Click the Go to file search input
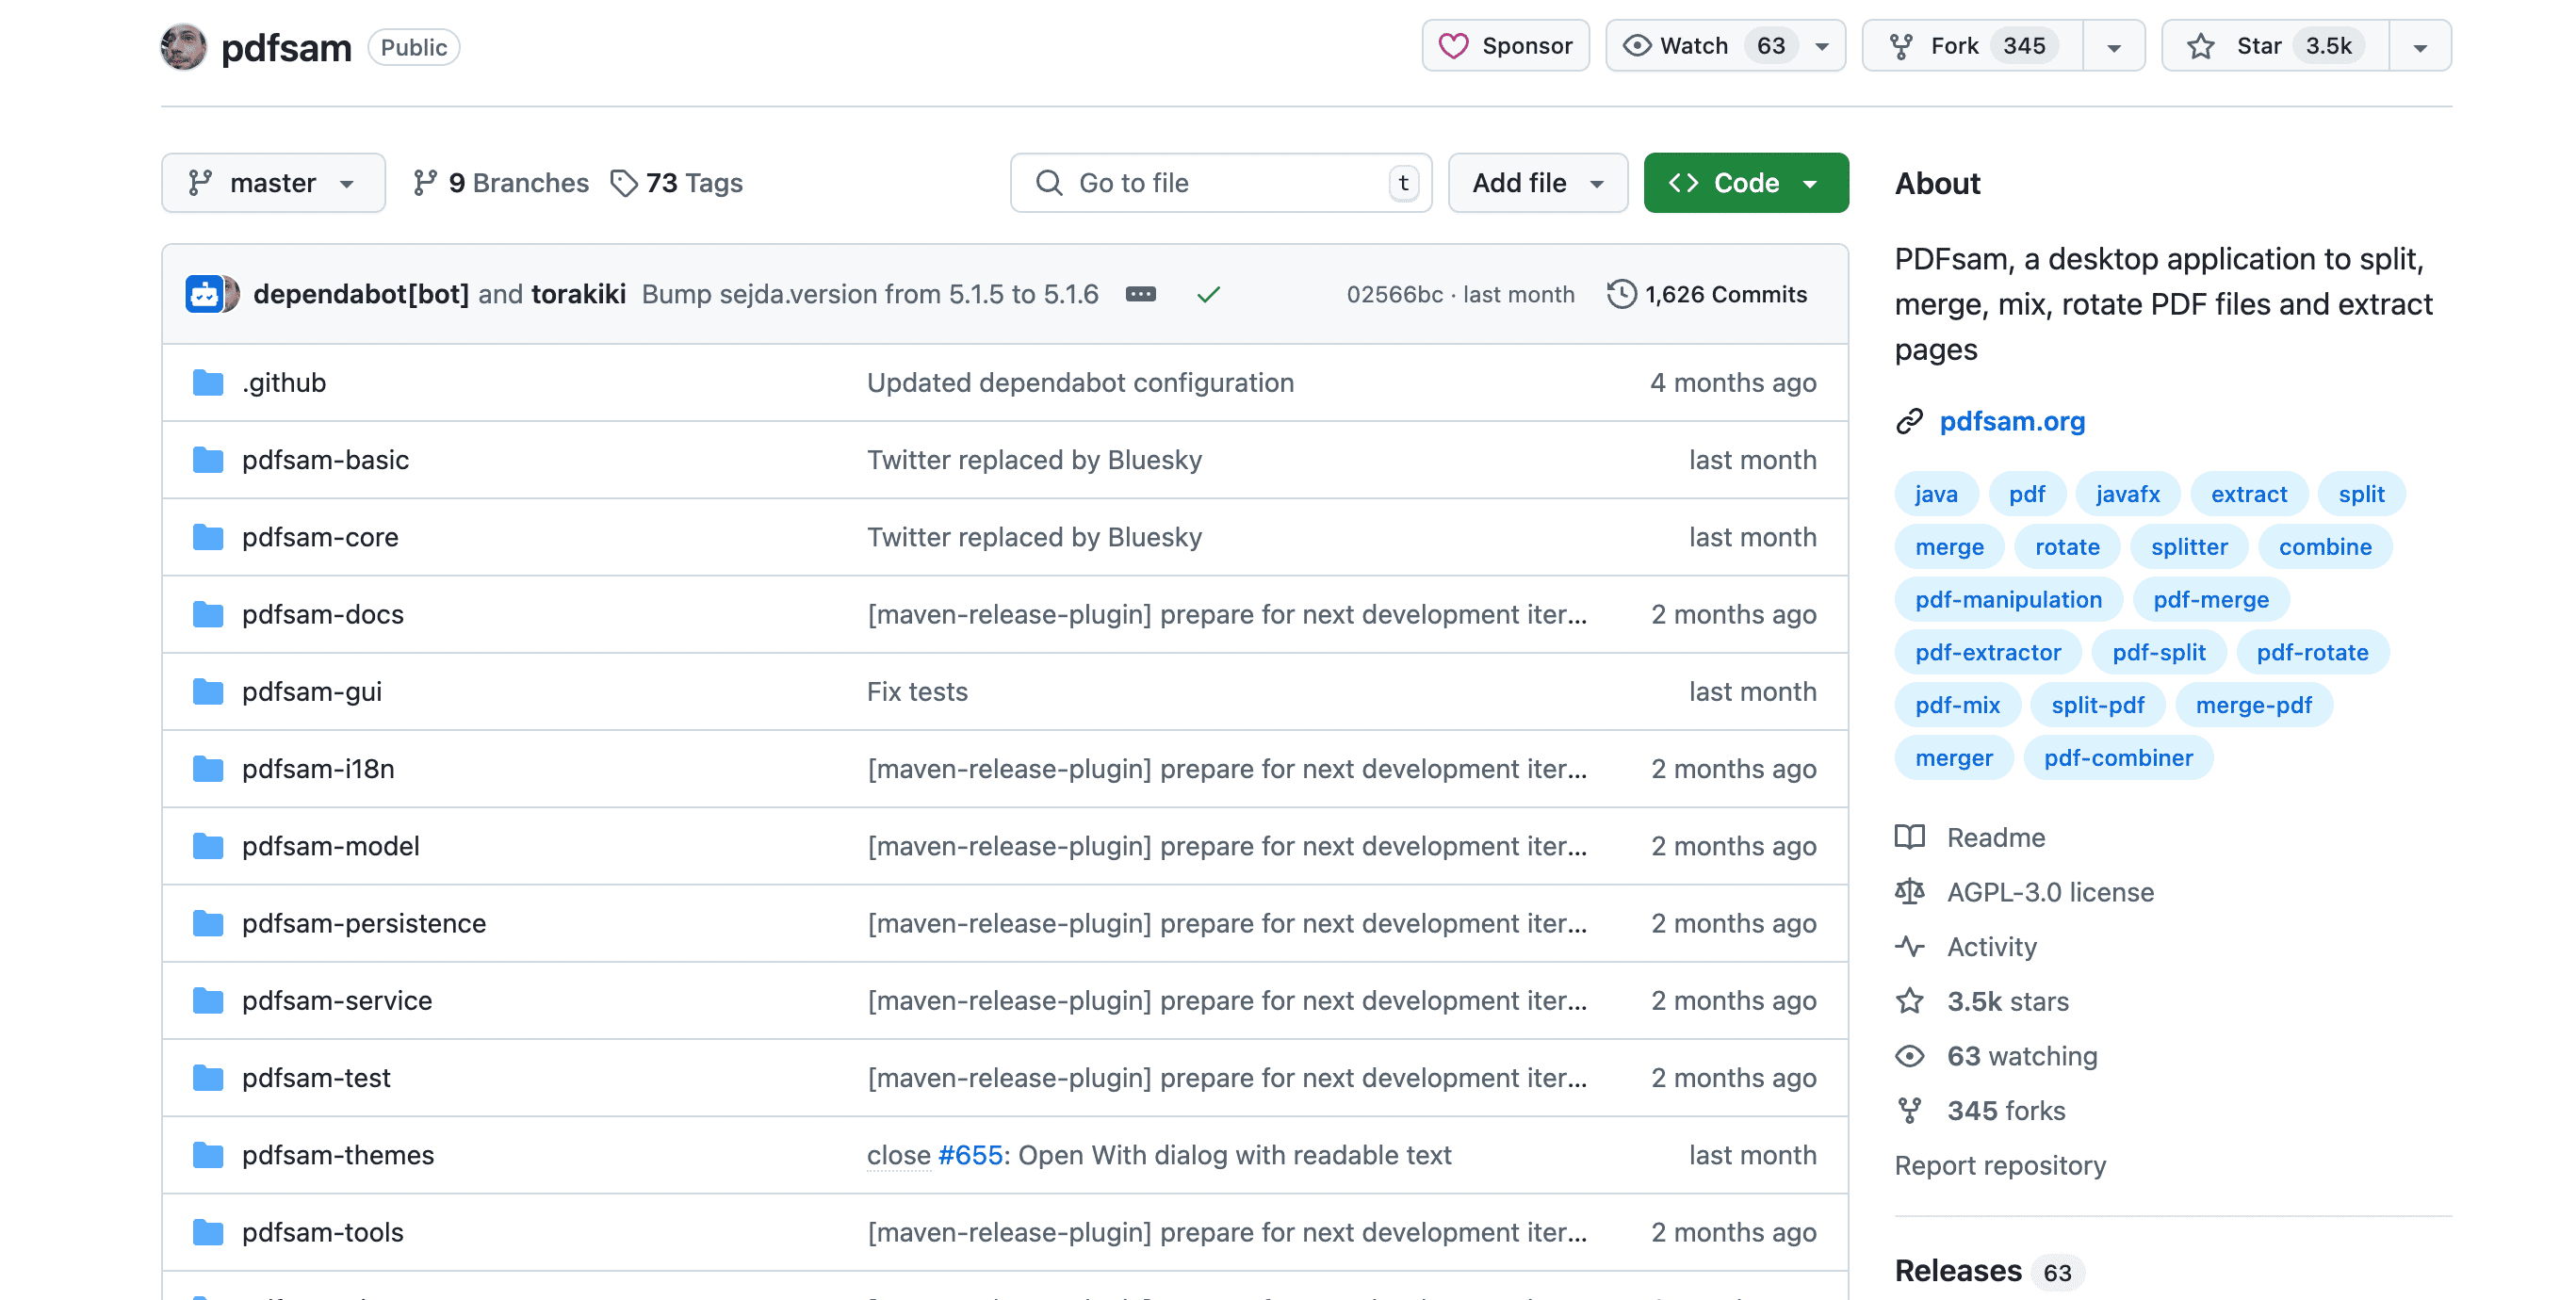This screenshot has height=1300, width=2576. point(1220,181)
